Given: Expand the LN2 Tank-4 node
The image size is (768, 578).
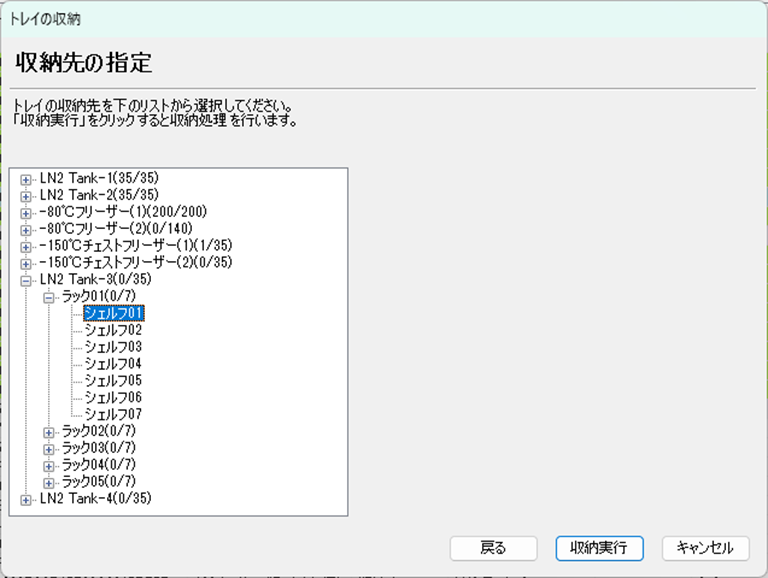Looking at the screenshot, I should click(26, 499).
